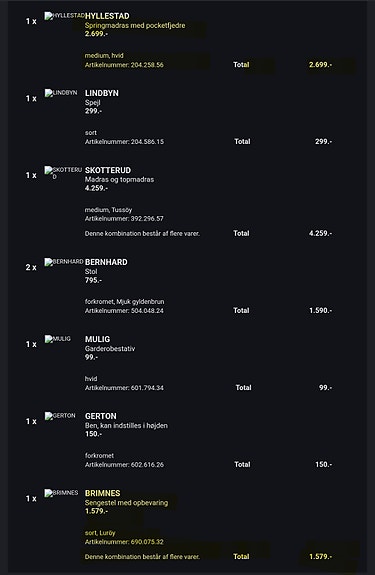Viewport: 375px width, 575px height.
Task: Open the LINDBYN product title
Action: [102, 93]
